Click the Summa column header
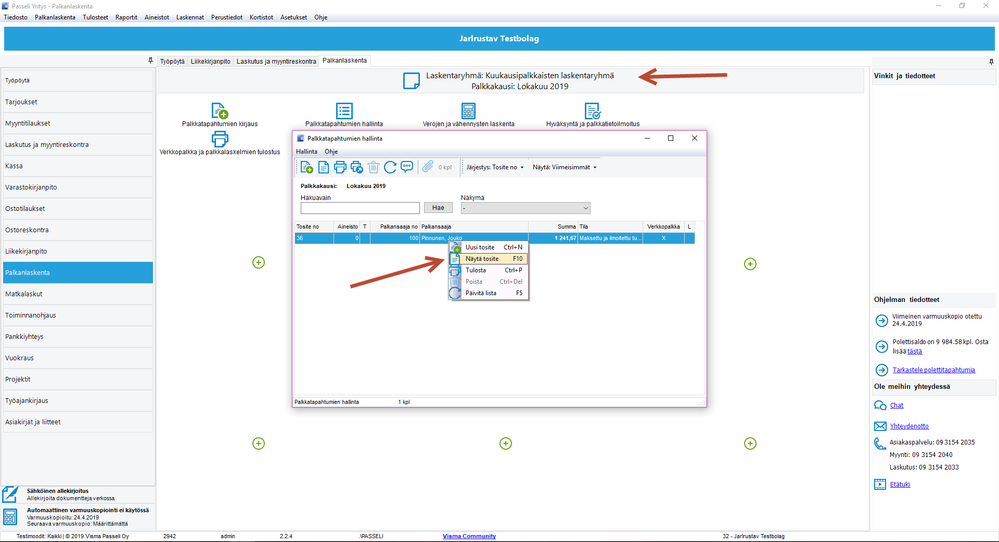Screen dimensions: 999x542 coord(553,227)
